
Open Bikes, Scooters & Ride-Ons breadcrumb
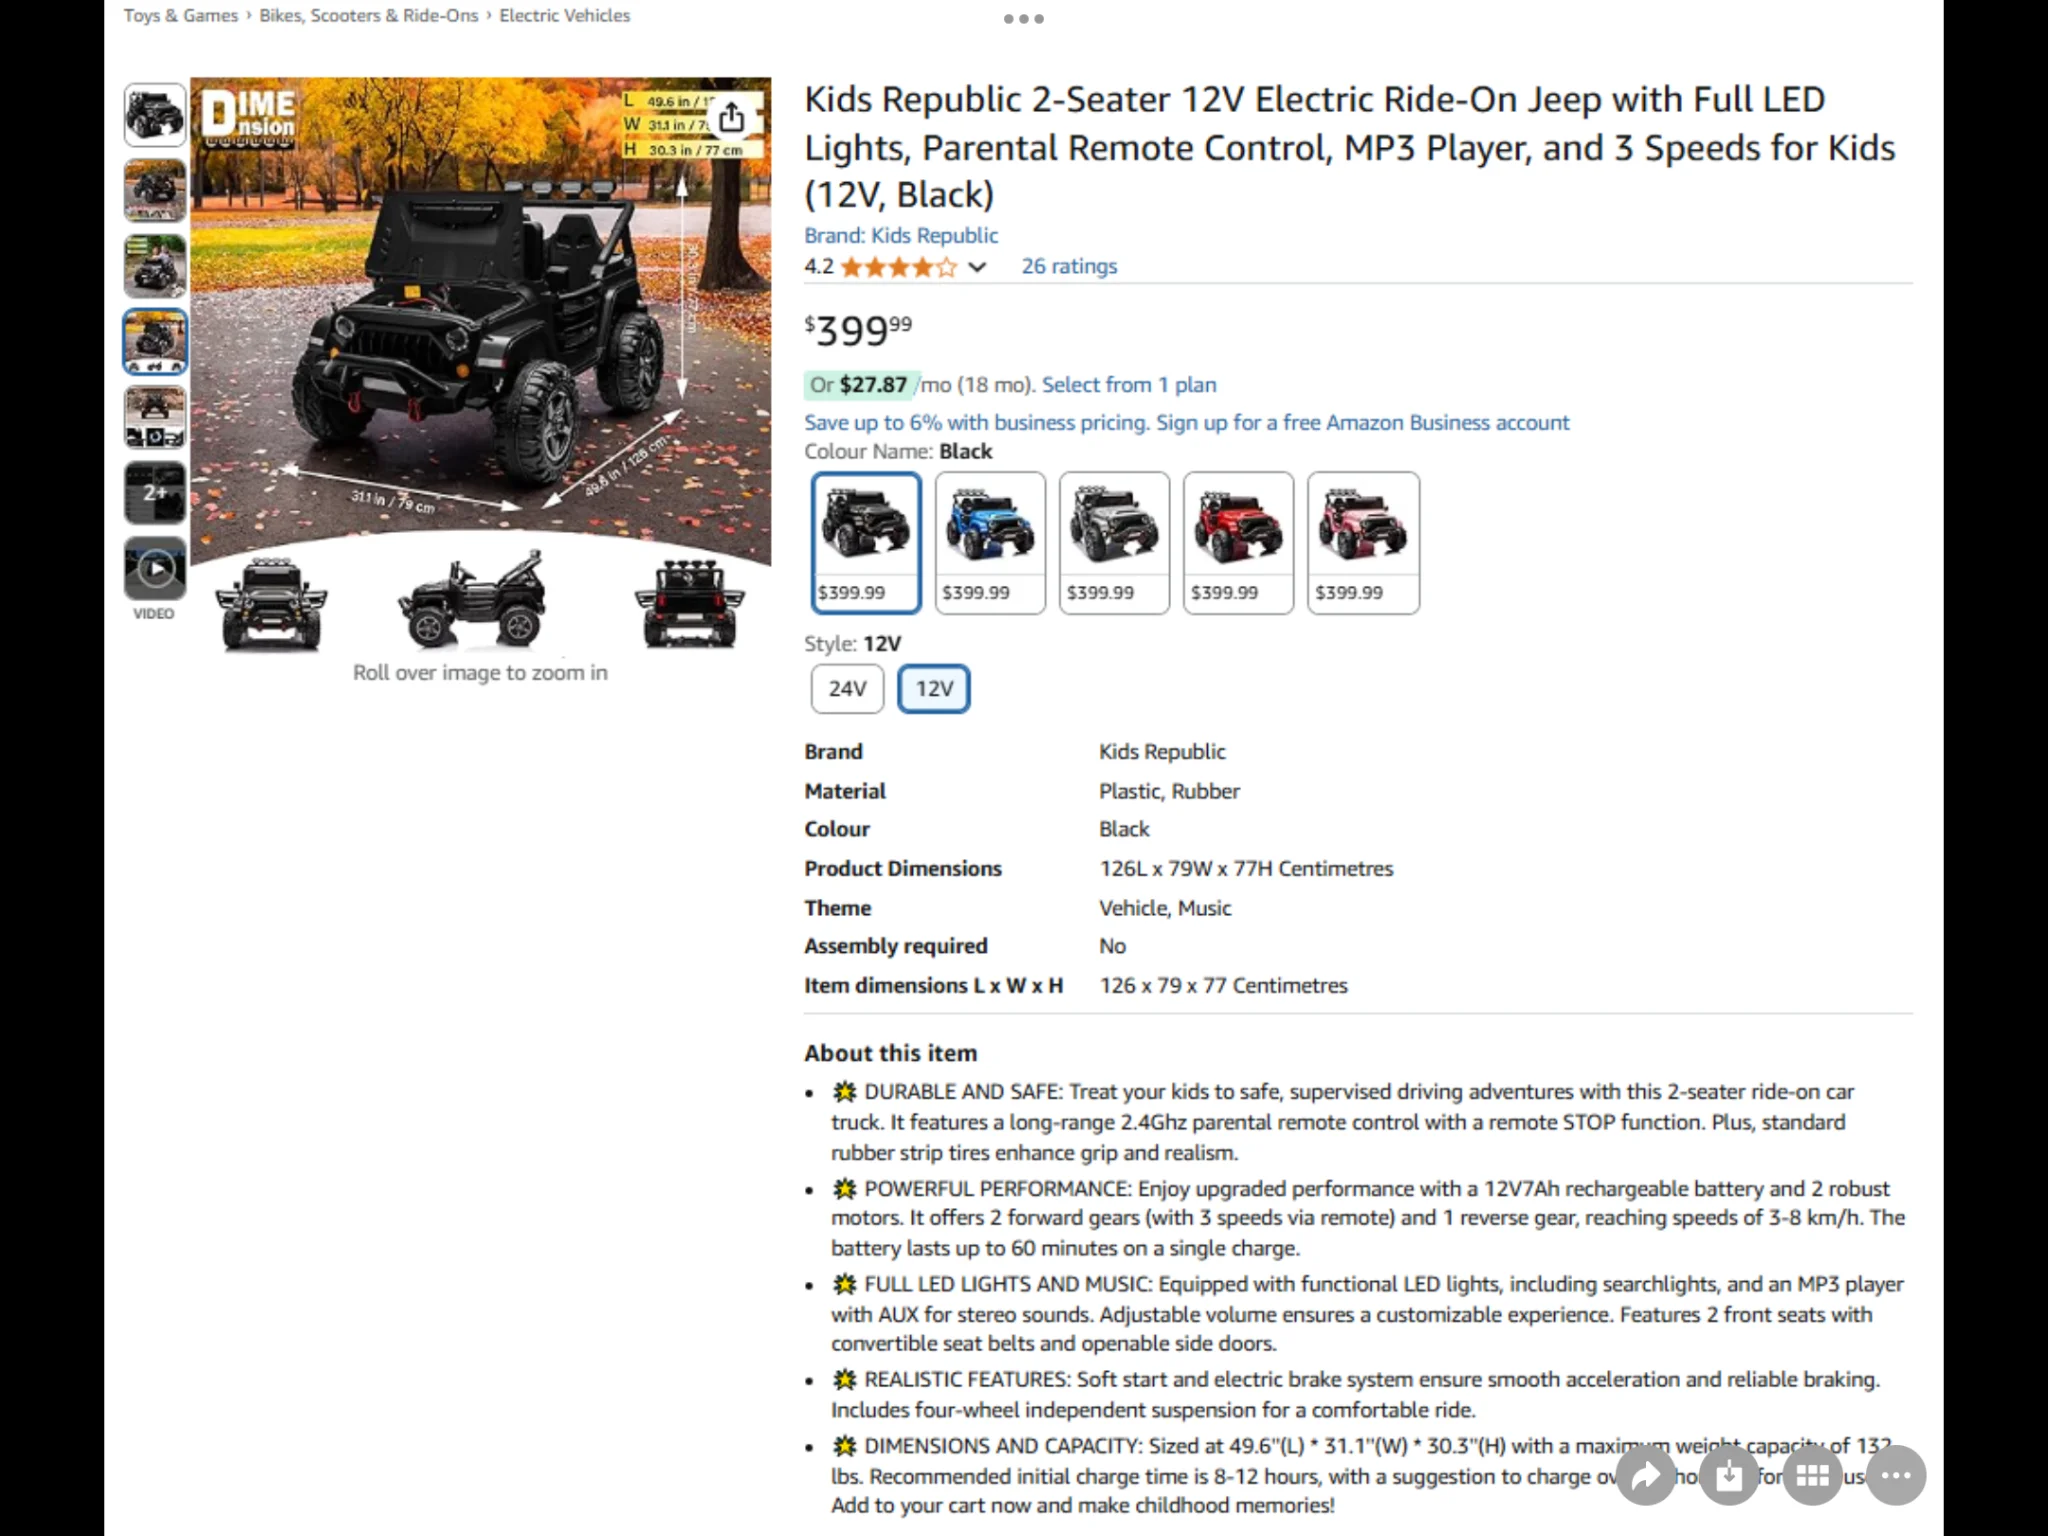369,16
